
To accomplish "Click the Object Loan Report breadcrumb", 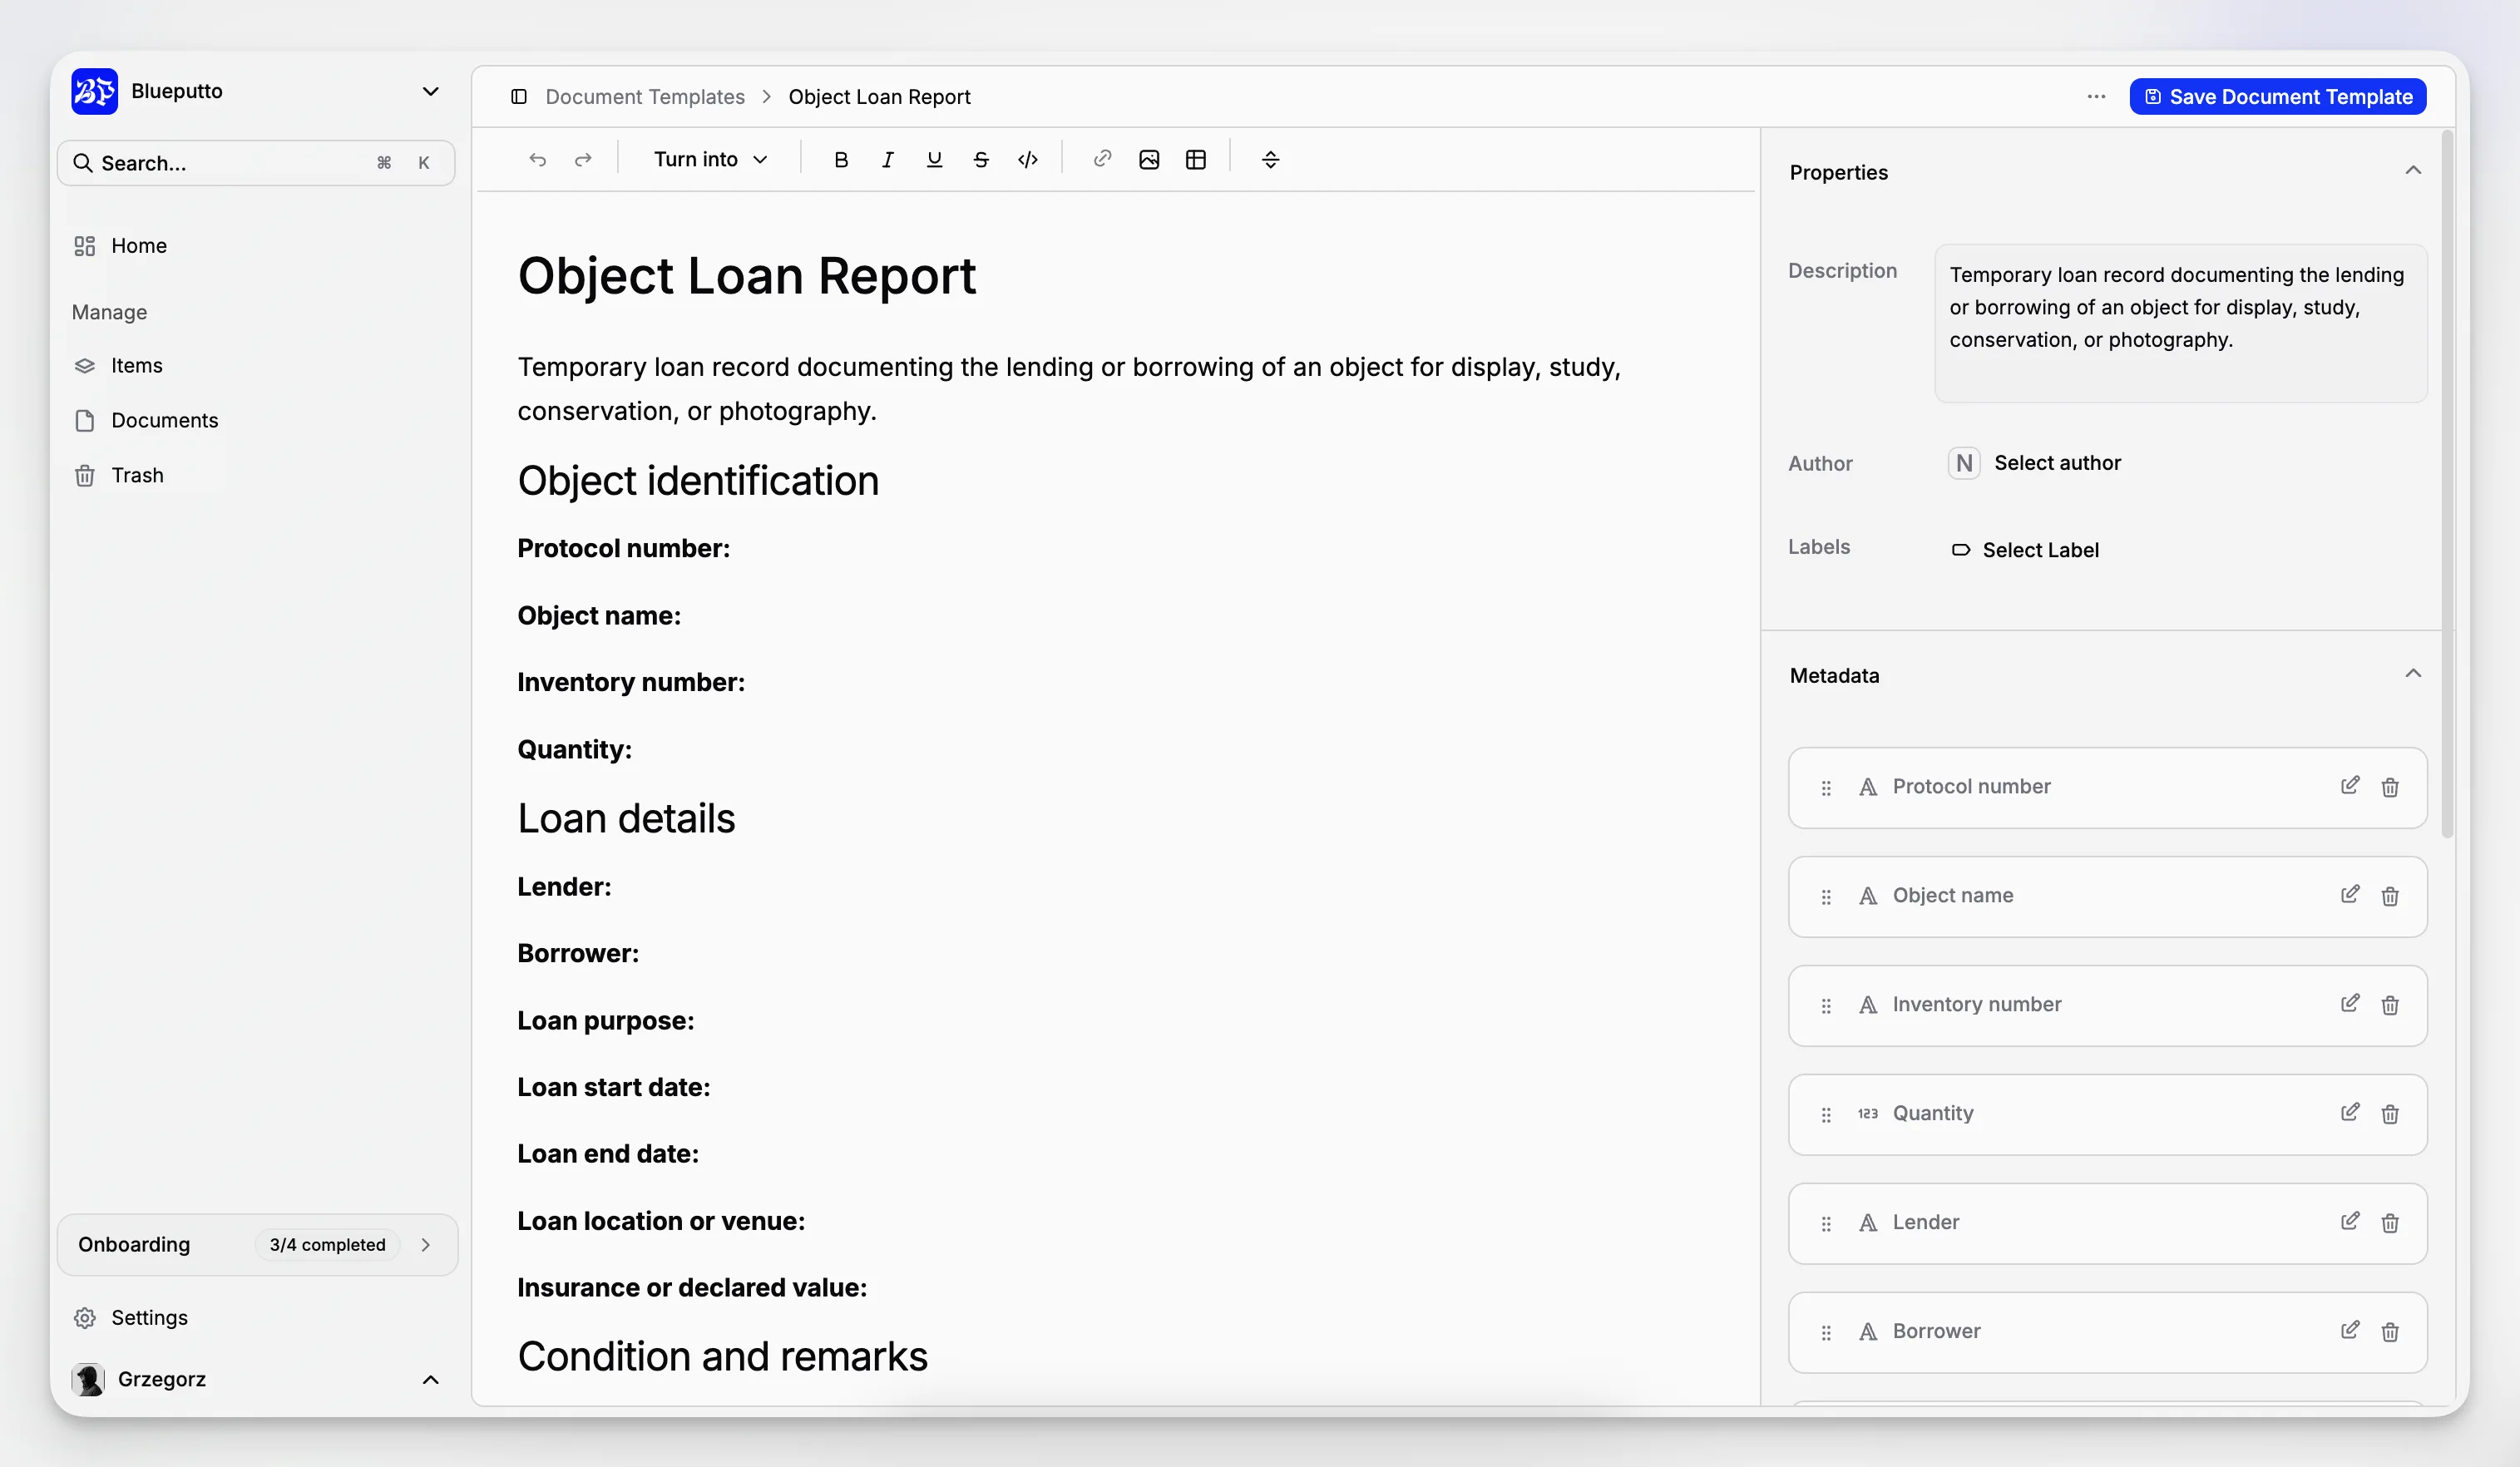I will (879, 97).
